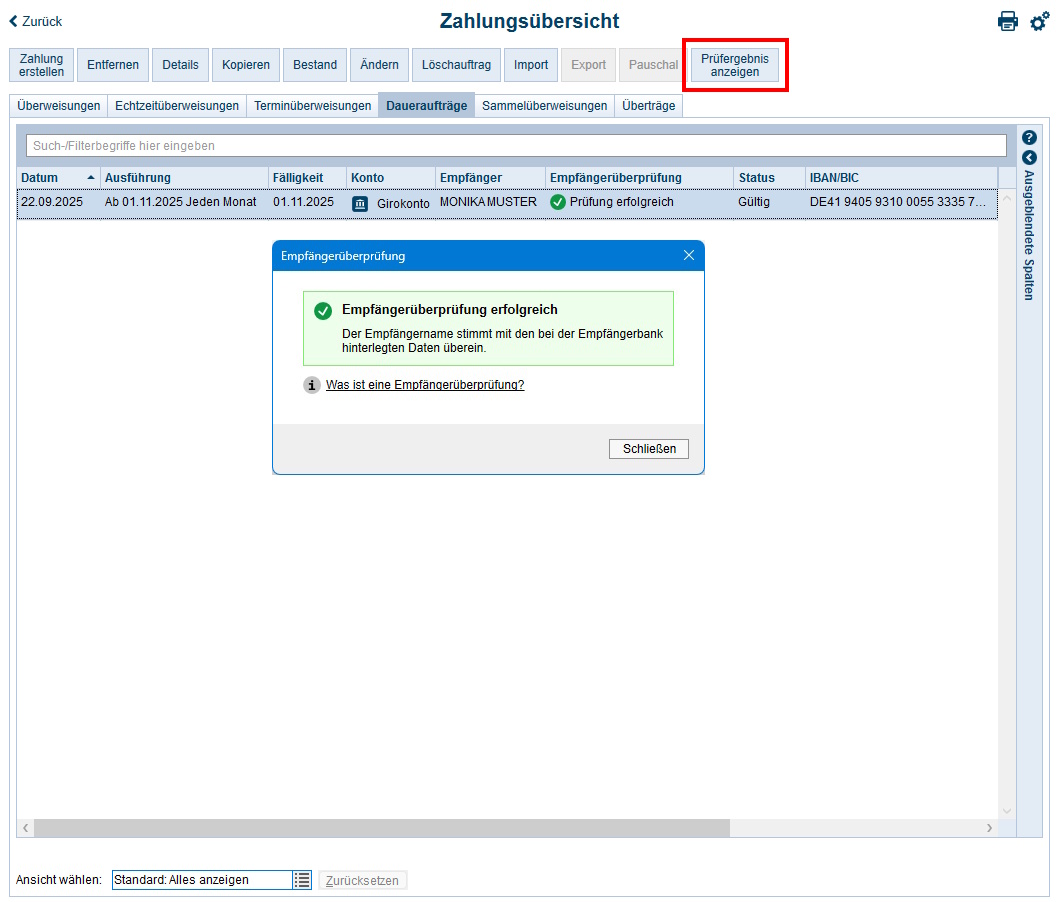Viewport: 1058px width, 902px height.
Task: Click the horizontal scrollbar of the table
Action: click(380, 828)
